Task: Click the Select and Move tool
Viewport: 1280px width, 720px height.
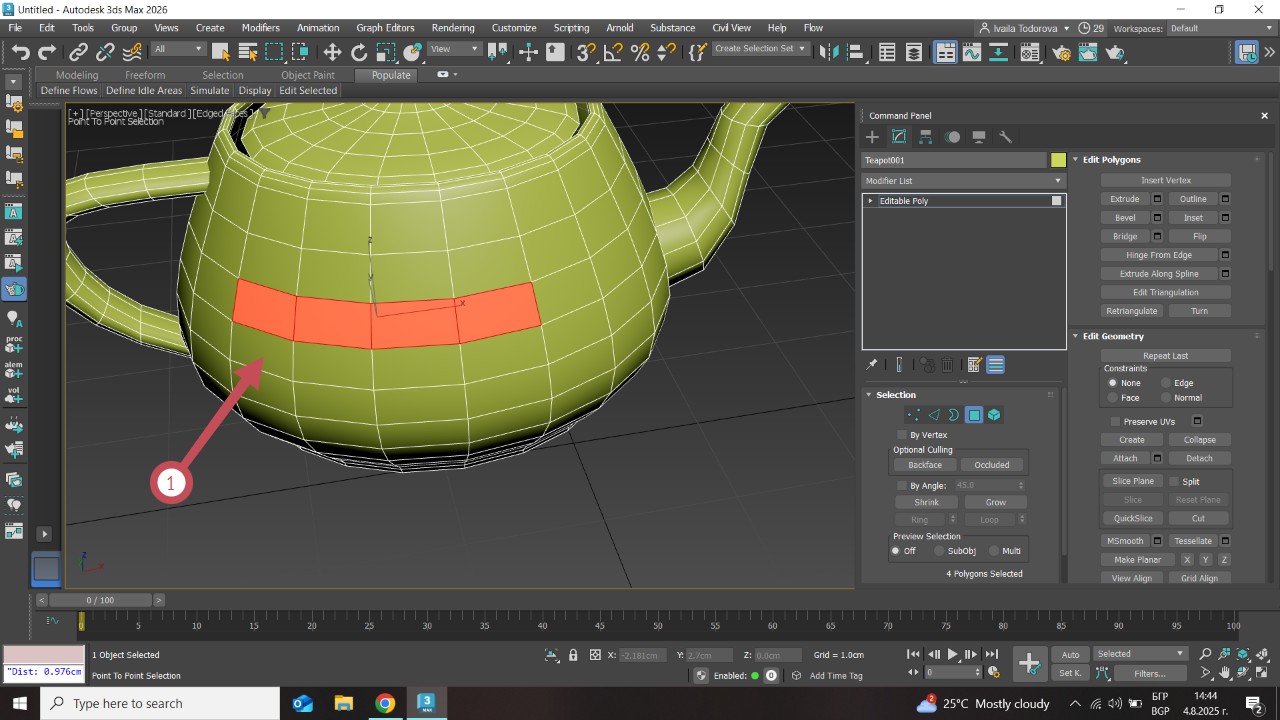Action: 332,52
